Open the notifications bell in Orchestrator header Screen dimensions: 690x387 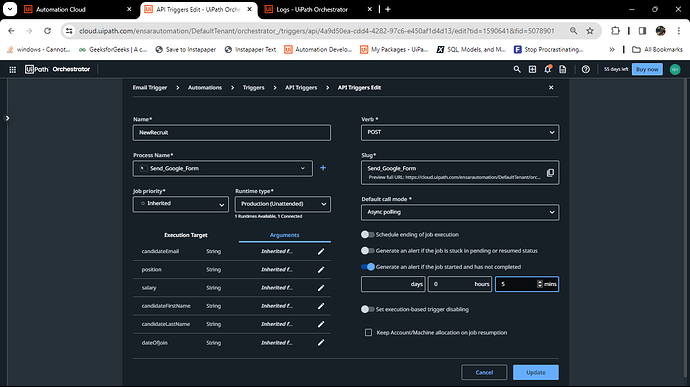click(547, 69)
